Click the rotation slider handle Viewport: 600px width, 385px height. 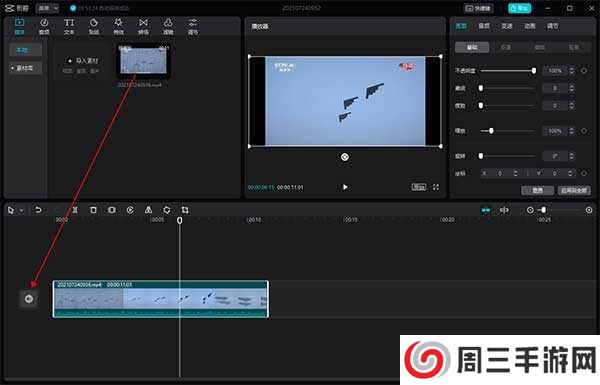tap(481, 156)
